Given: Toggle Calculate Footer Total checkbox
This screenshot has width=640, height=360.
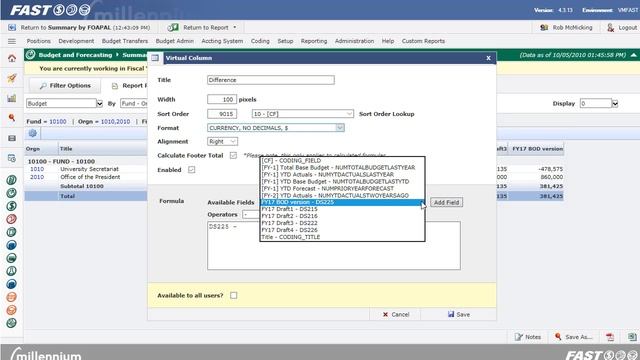Looking at the screenshot, I should (x=233, y=156).
